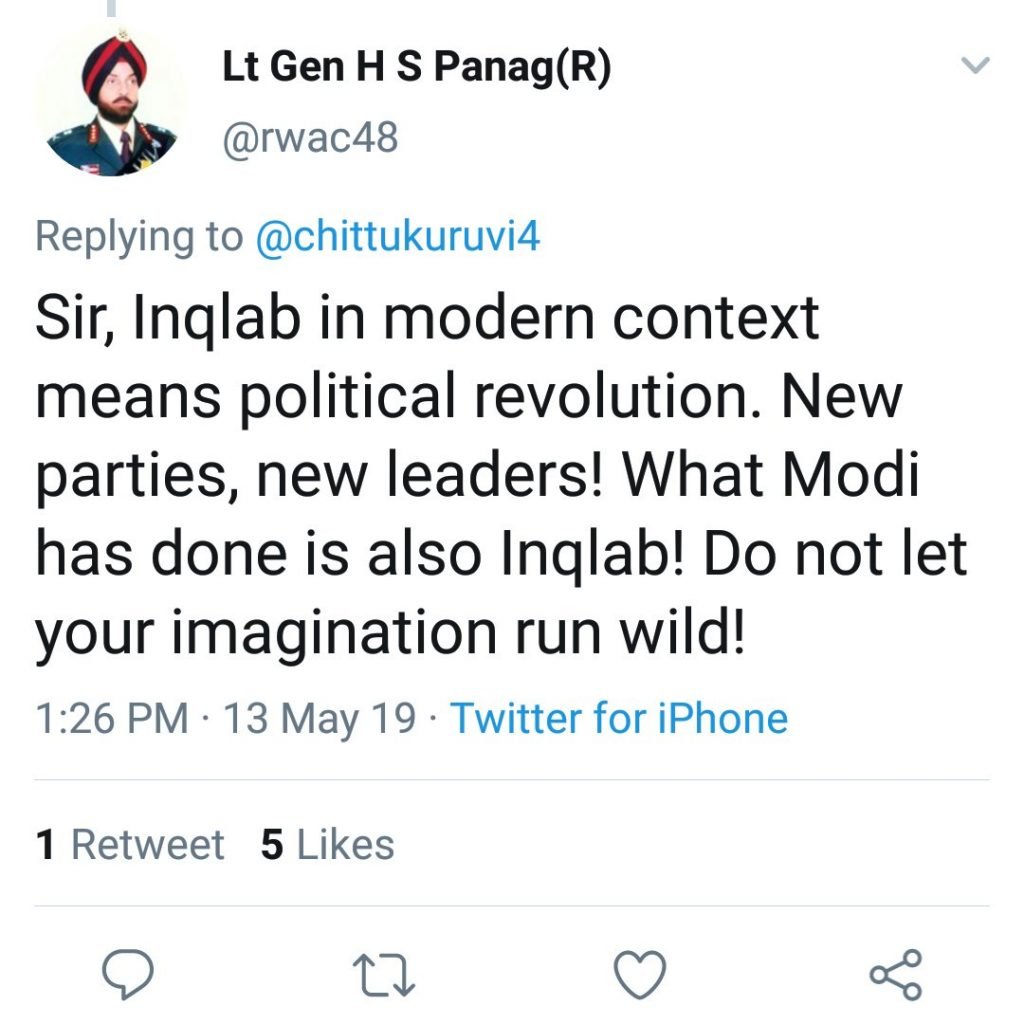Open the @chittukuruvi4 mention link
The height and width of the screenshot is (1024, 1024).
click(398, 236)
